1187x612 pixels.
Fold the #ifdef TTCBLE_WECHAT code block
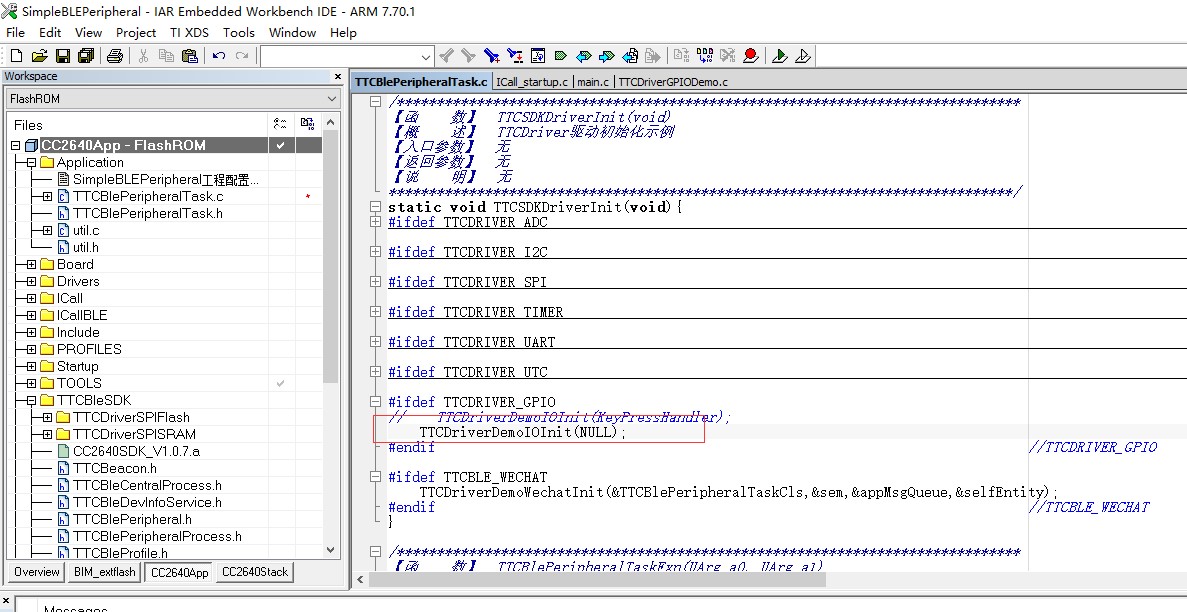[x=375, y=476]
